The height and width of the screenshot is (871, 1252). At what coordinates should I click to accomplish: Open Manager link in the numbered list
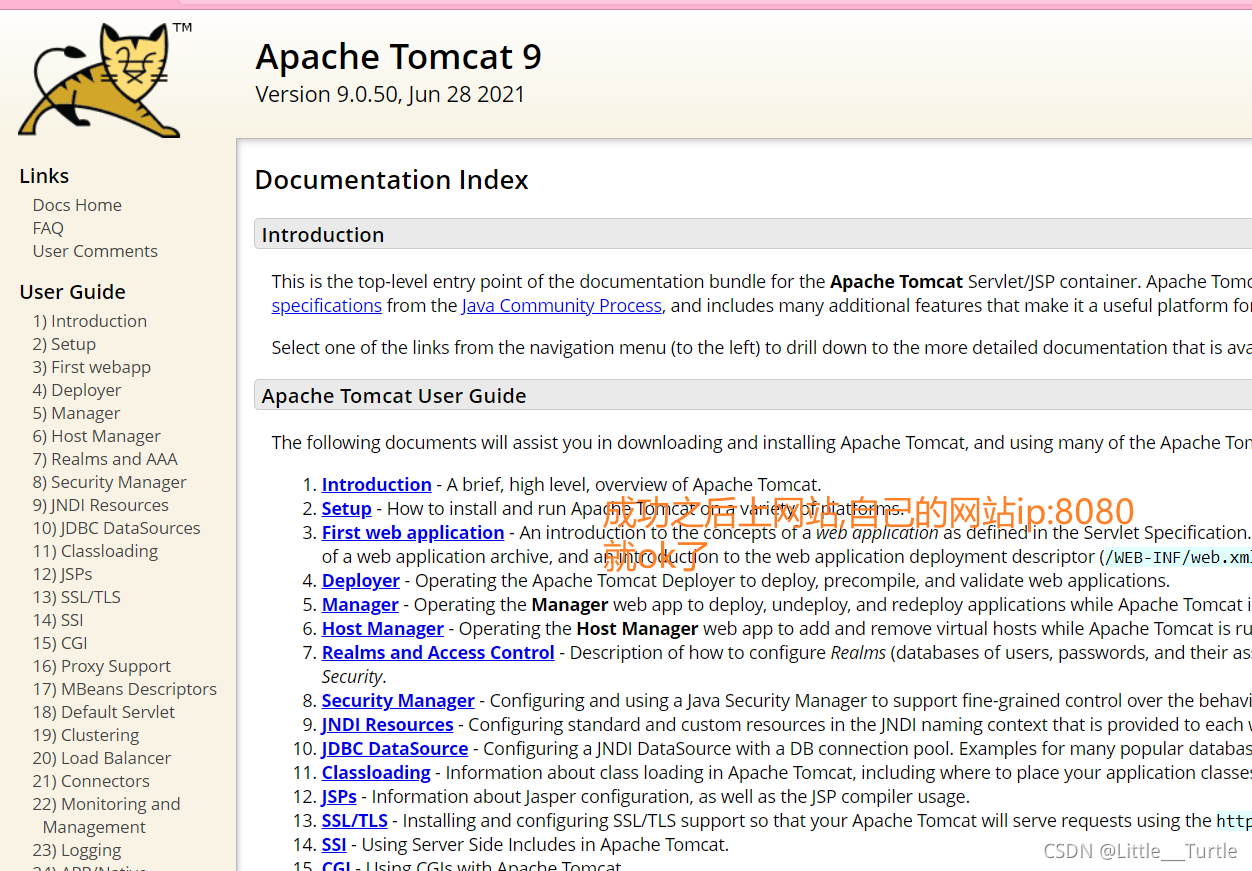tap(360, 604)
